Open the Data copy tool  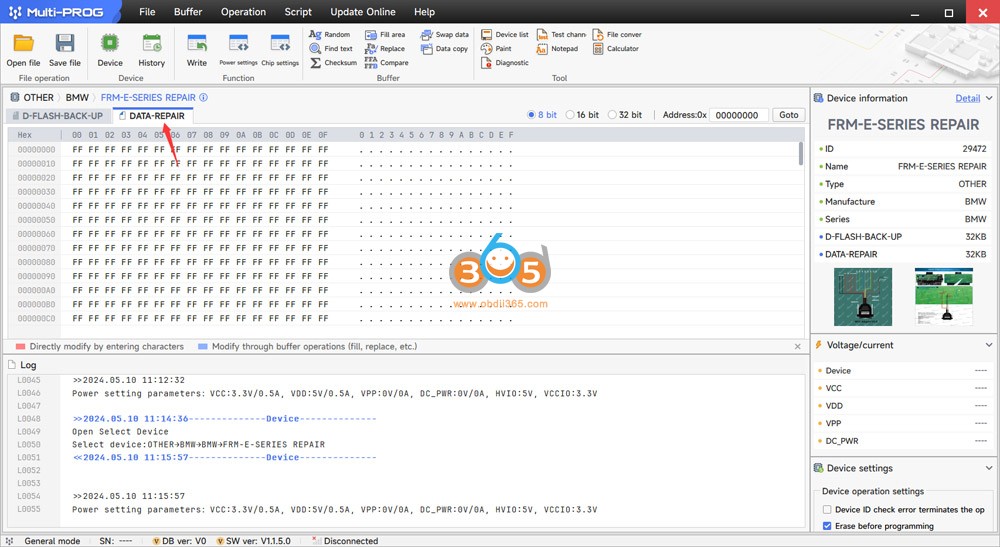445,48
